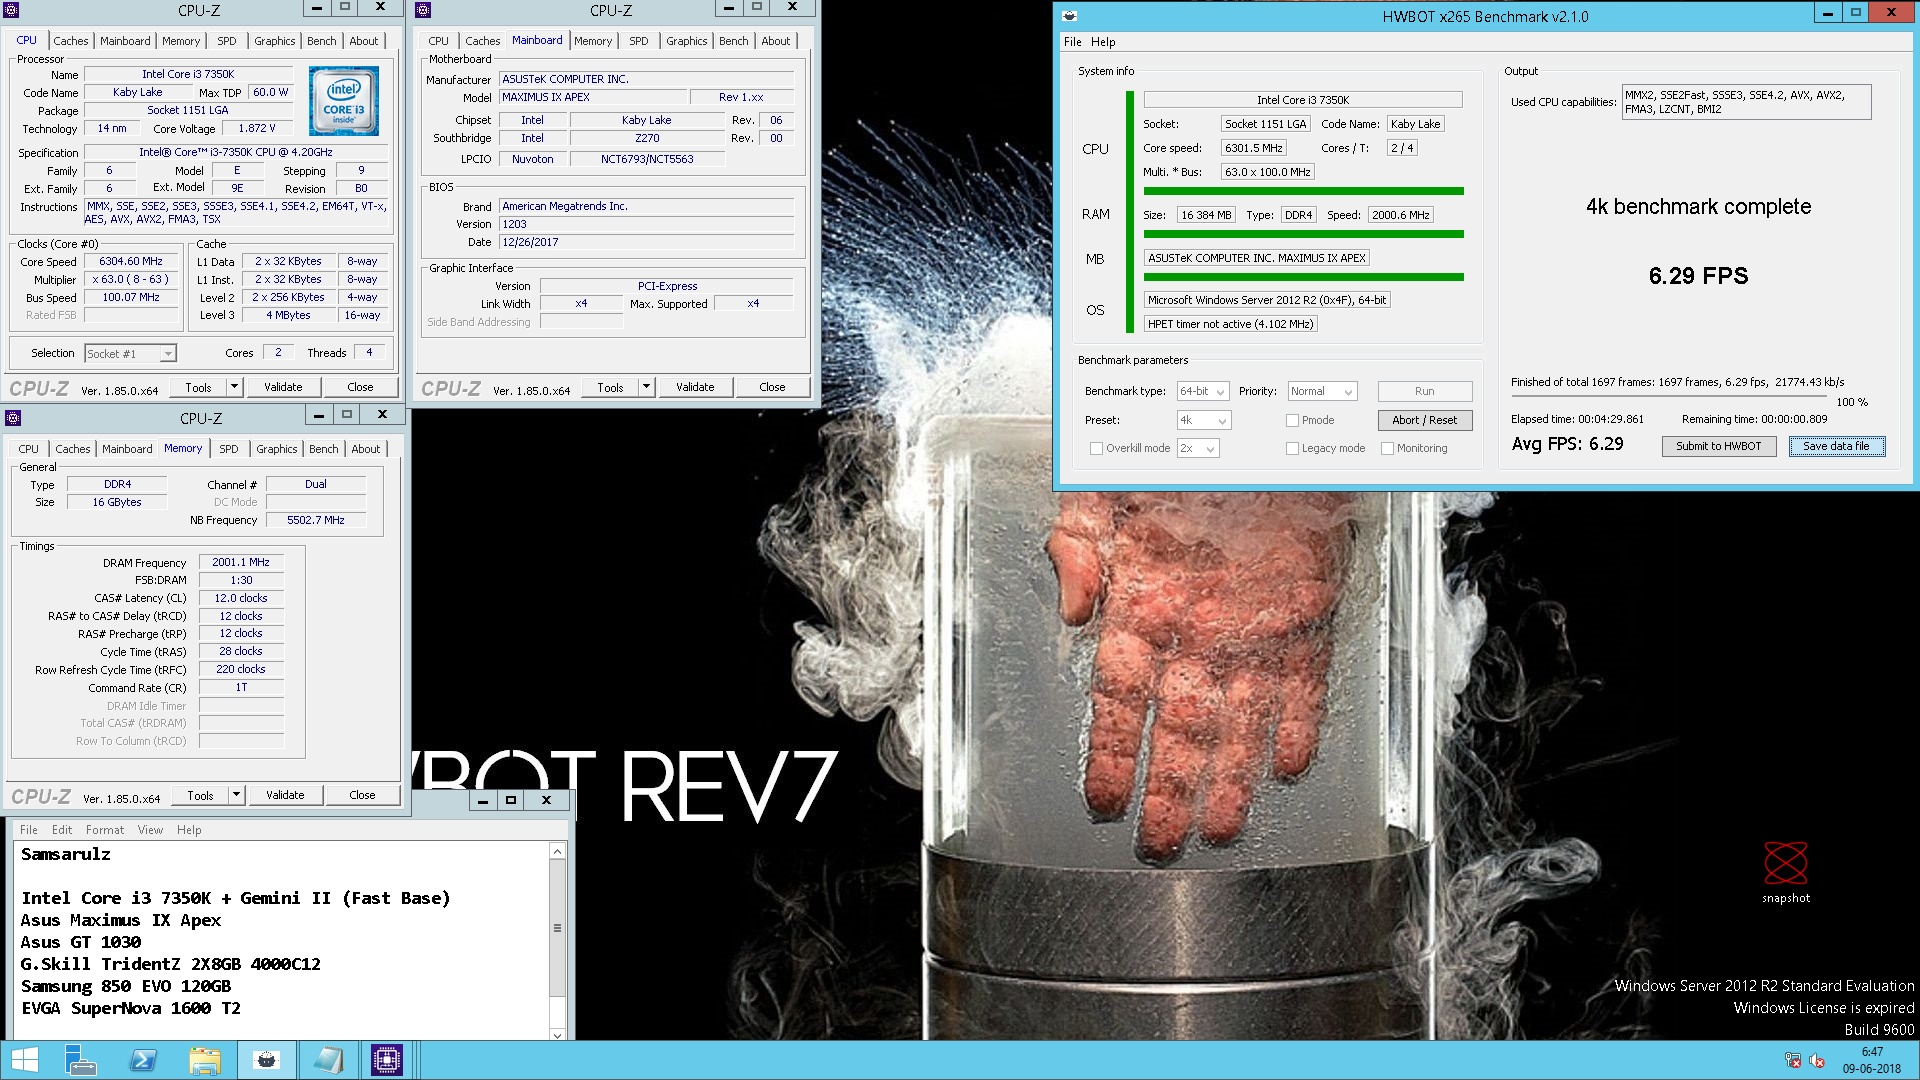Image resolution: width=1920 pixels, height=1080 pixels.
Task: Click the green MB progress bar
Action: (x=1303, y=277)
